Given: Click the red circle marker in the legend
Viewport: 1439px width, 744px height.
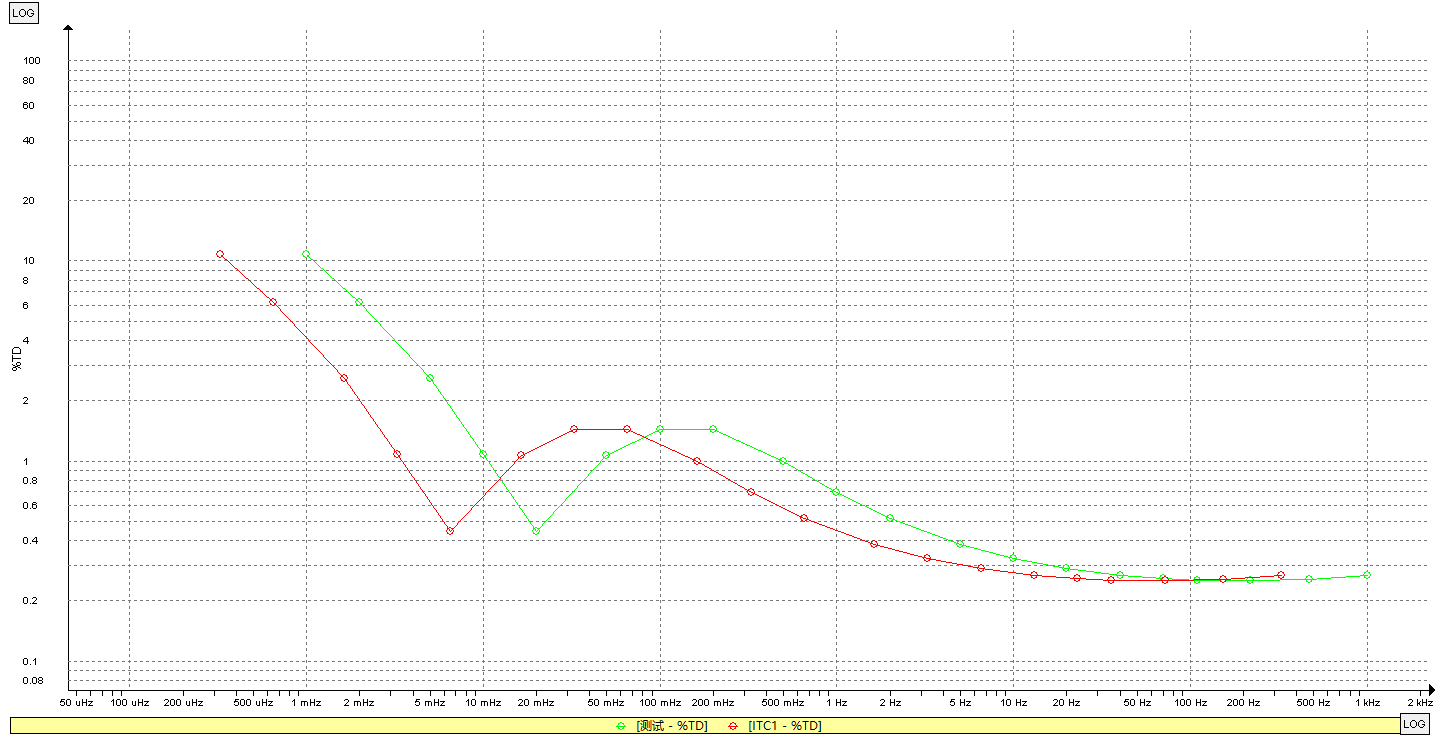Looking at the screenshot, I should click(733, 726).
